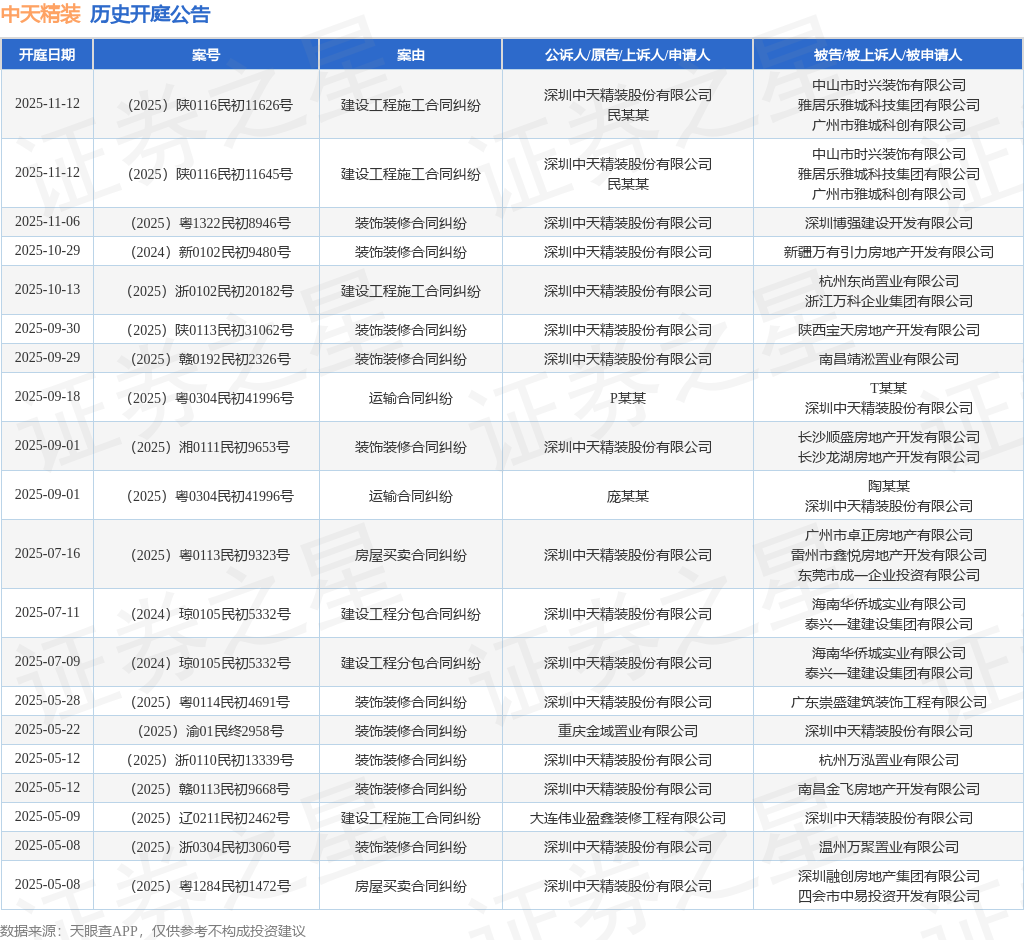Click plaintiff 重庆金域置业有限公司
This screenshot has width=1024, height=940.
point(628,731)
